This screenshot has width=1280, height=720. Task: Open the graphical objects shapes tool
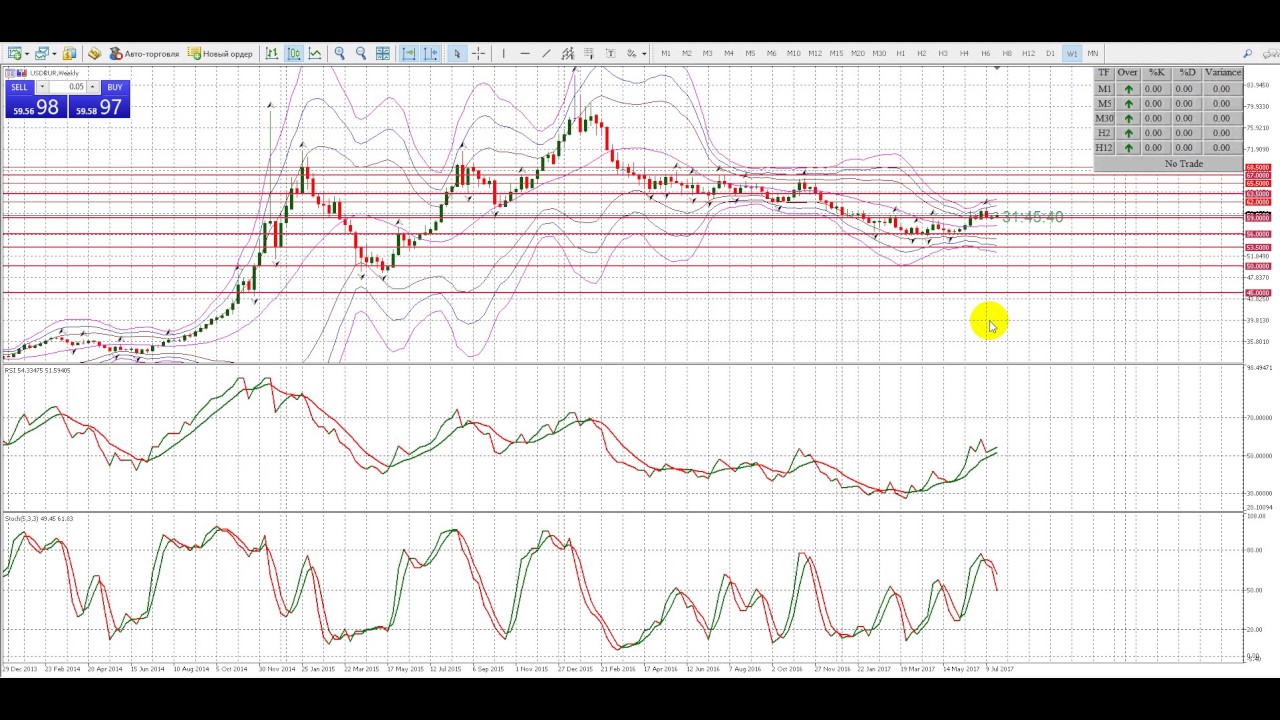coord(632,53)
